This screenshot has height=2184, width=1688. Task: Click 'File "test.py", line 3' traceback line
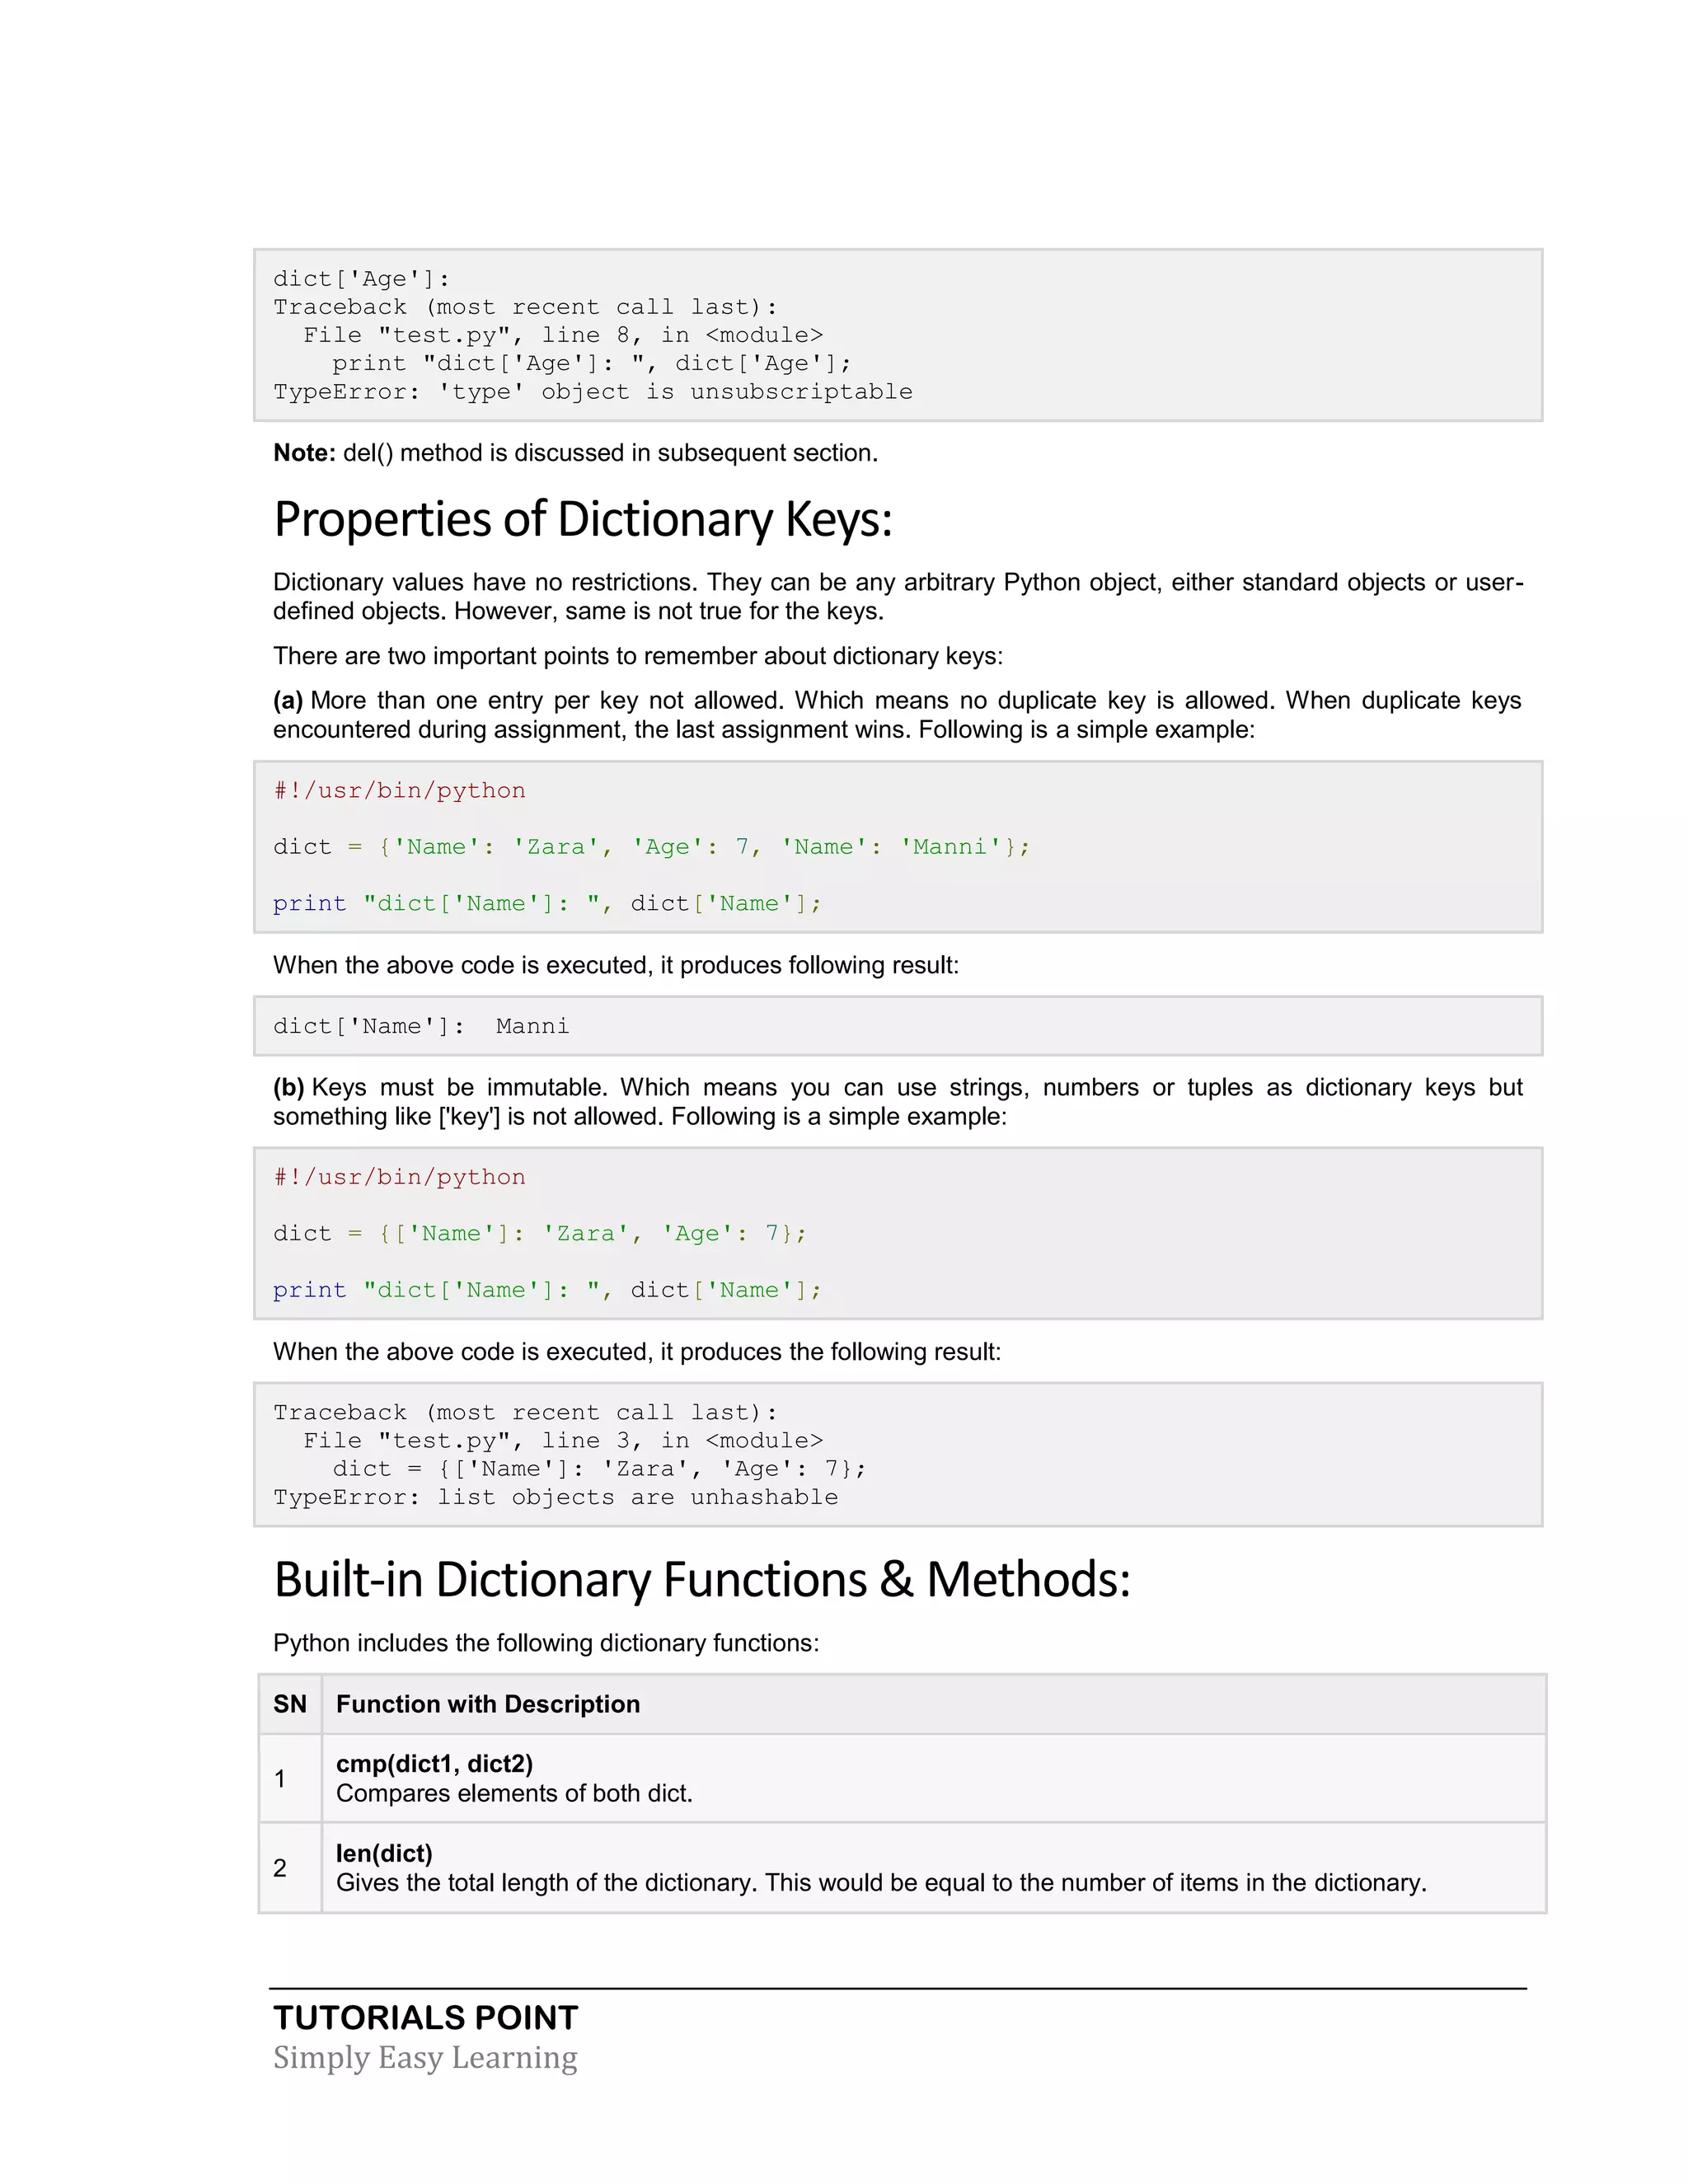563,1440
